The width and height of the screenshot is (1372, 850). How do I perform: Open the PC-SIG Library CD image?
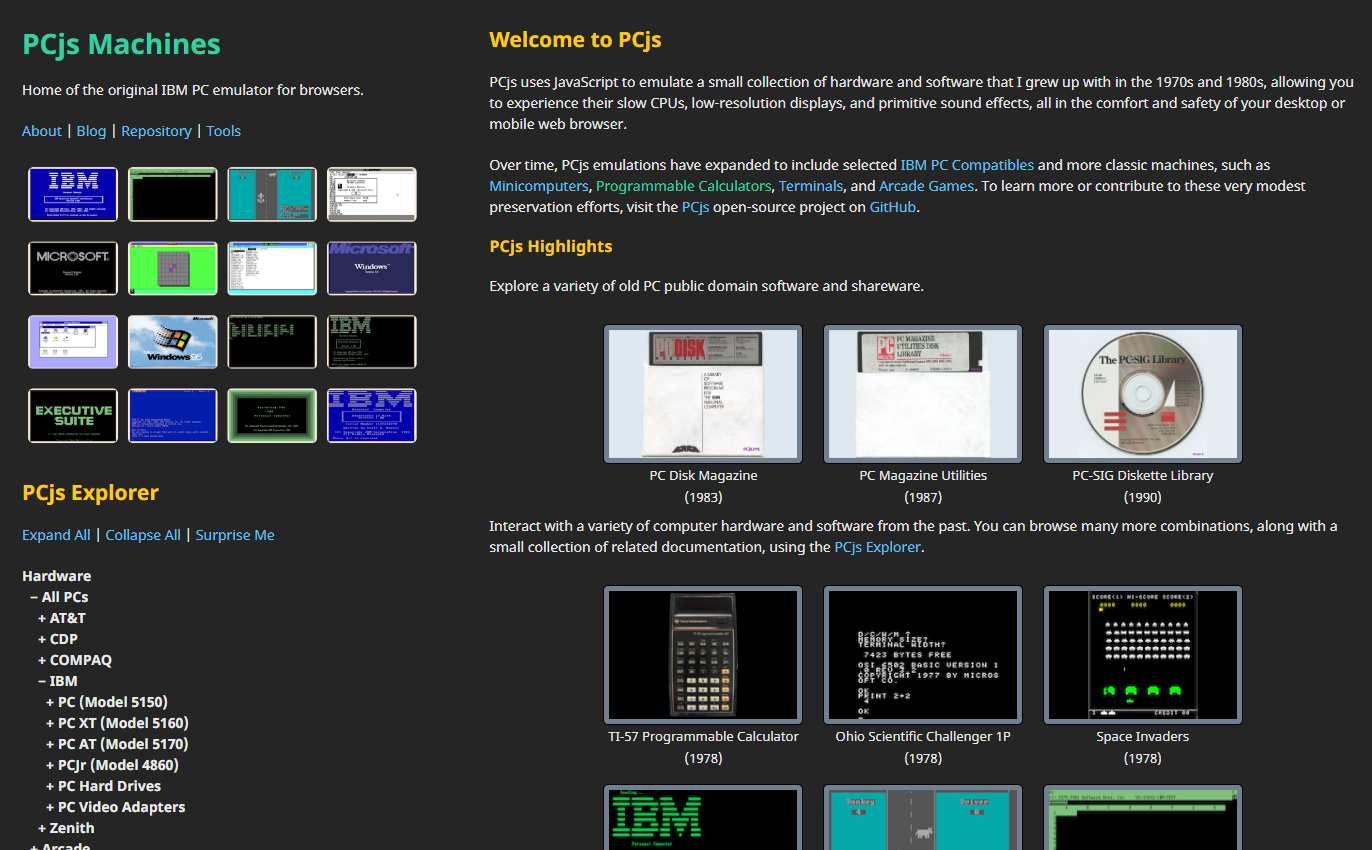(x=1143, y=394)
